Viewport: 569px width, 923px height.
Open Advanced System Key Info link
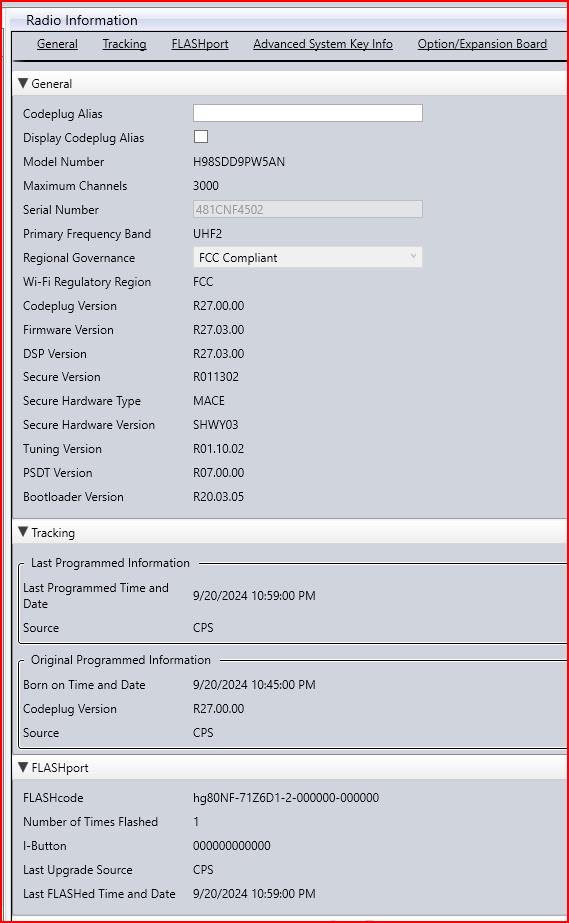click(x=323, y=44)
